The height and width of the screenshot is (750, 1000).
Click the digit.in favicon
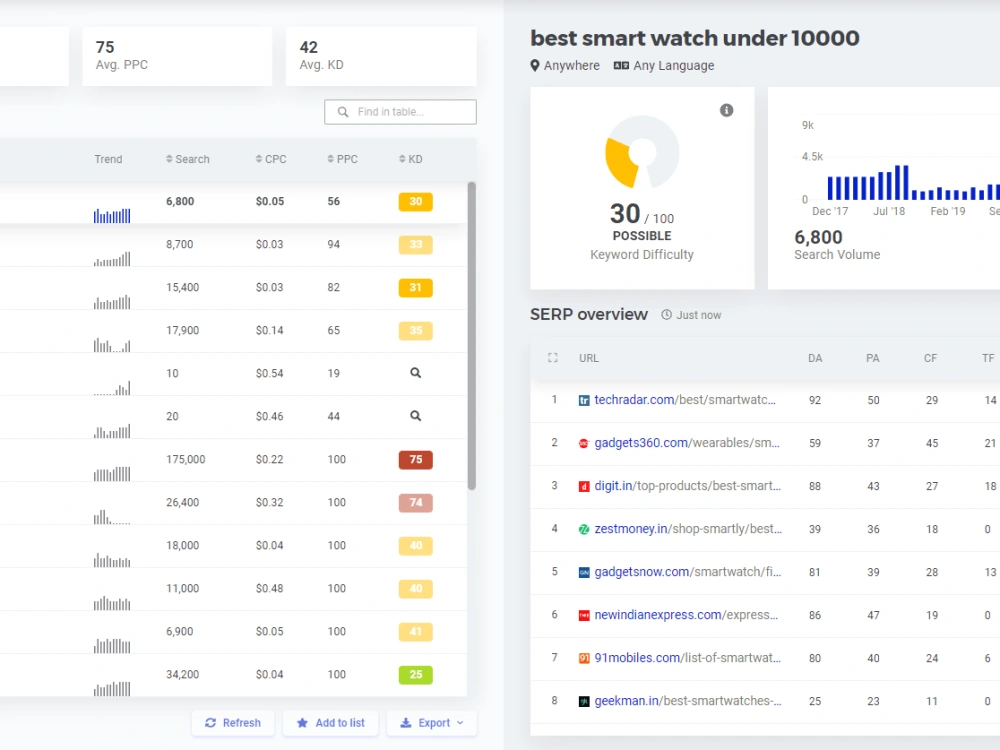[x=584, y=486]
